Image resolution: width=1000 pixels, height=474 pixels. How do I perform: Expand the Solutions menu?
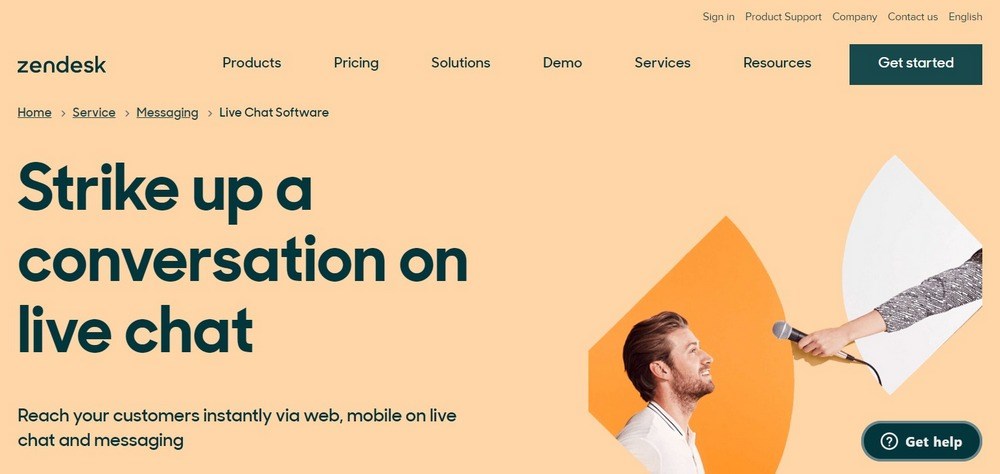460,63
